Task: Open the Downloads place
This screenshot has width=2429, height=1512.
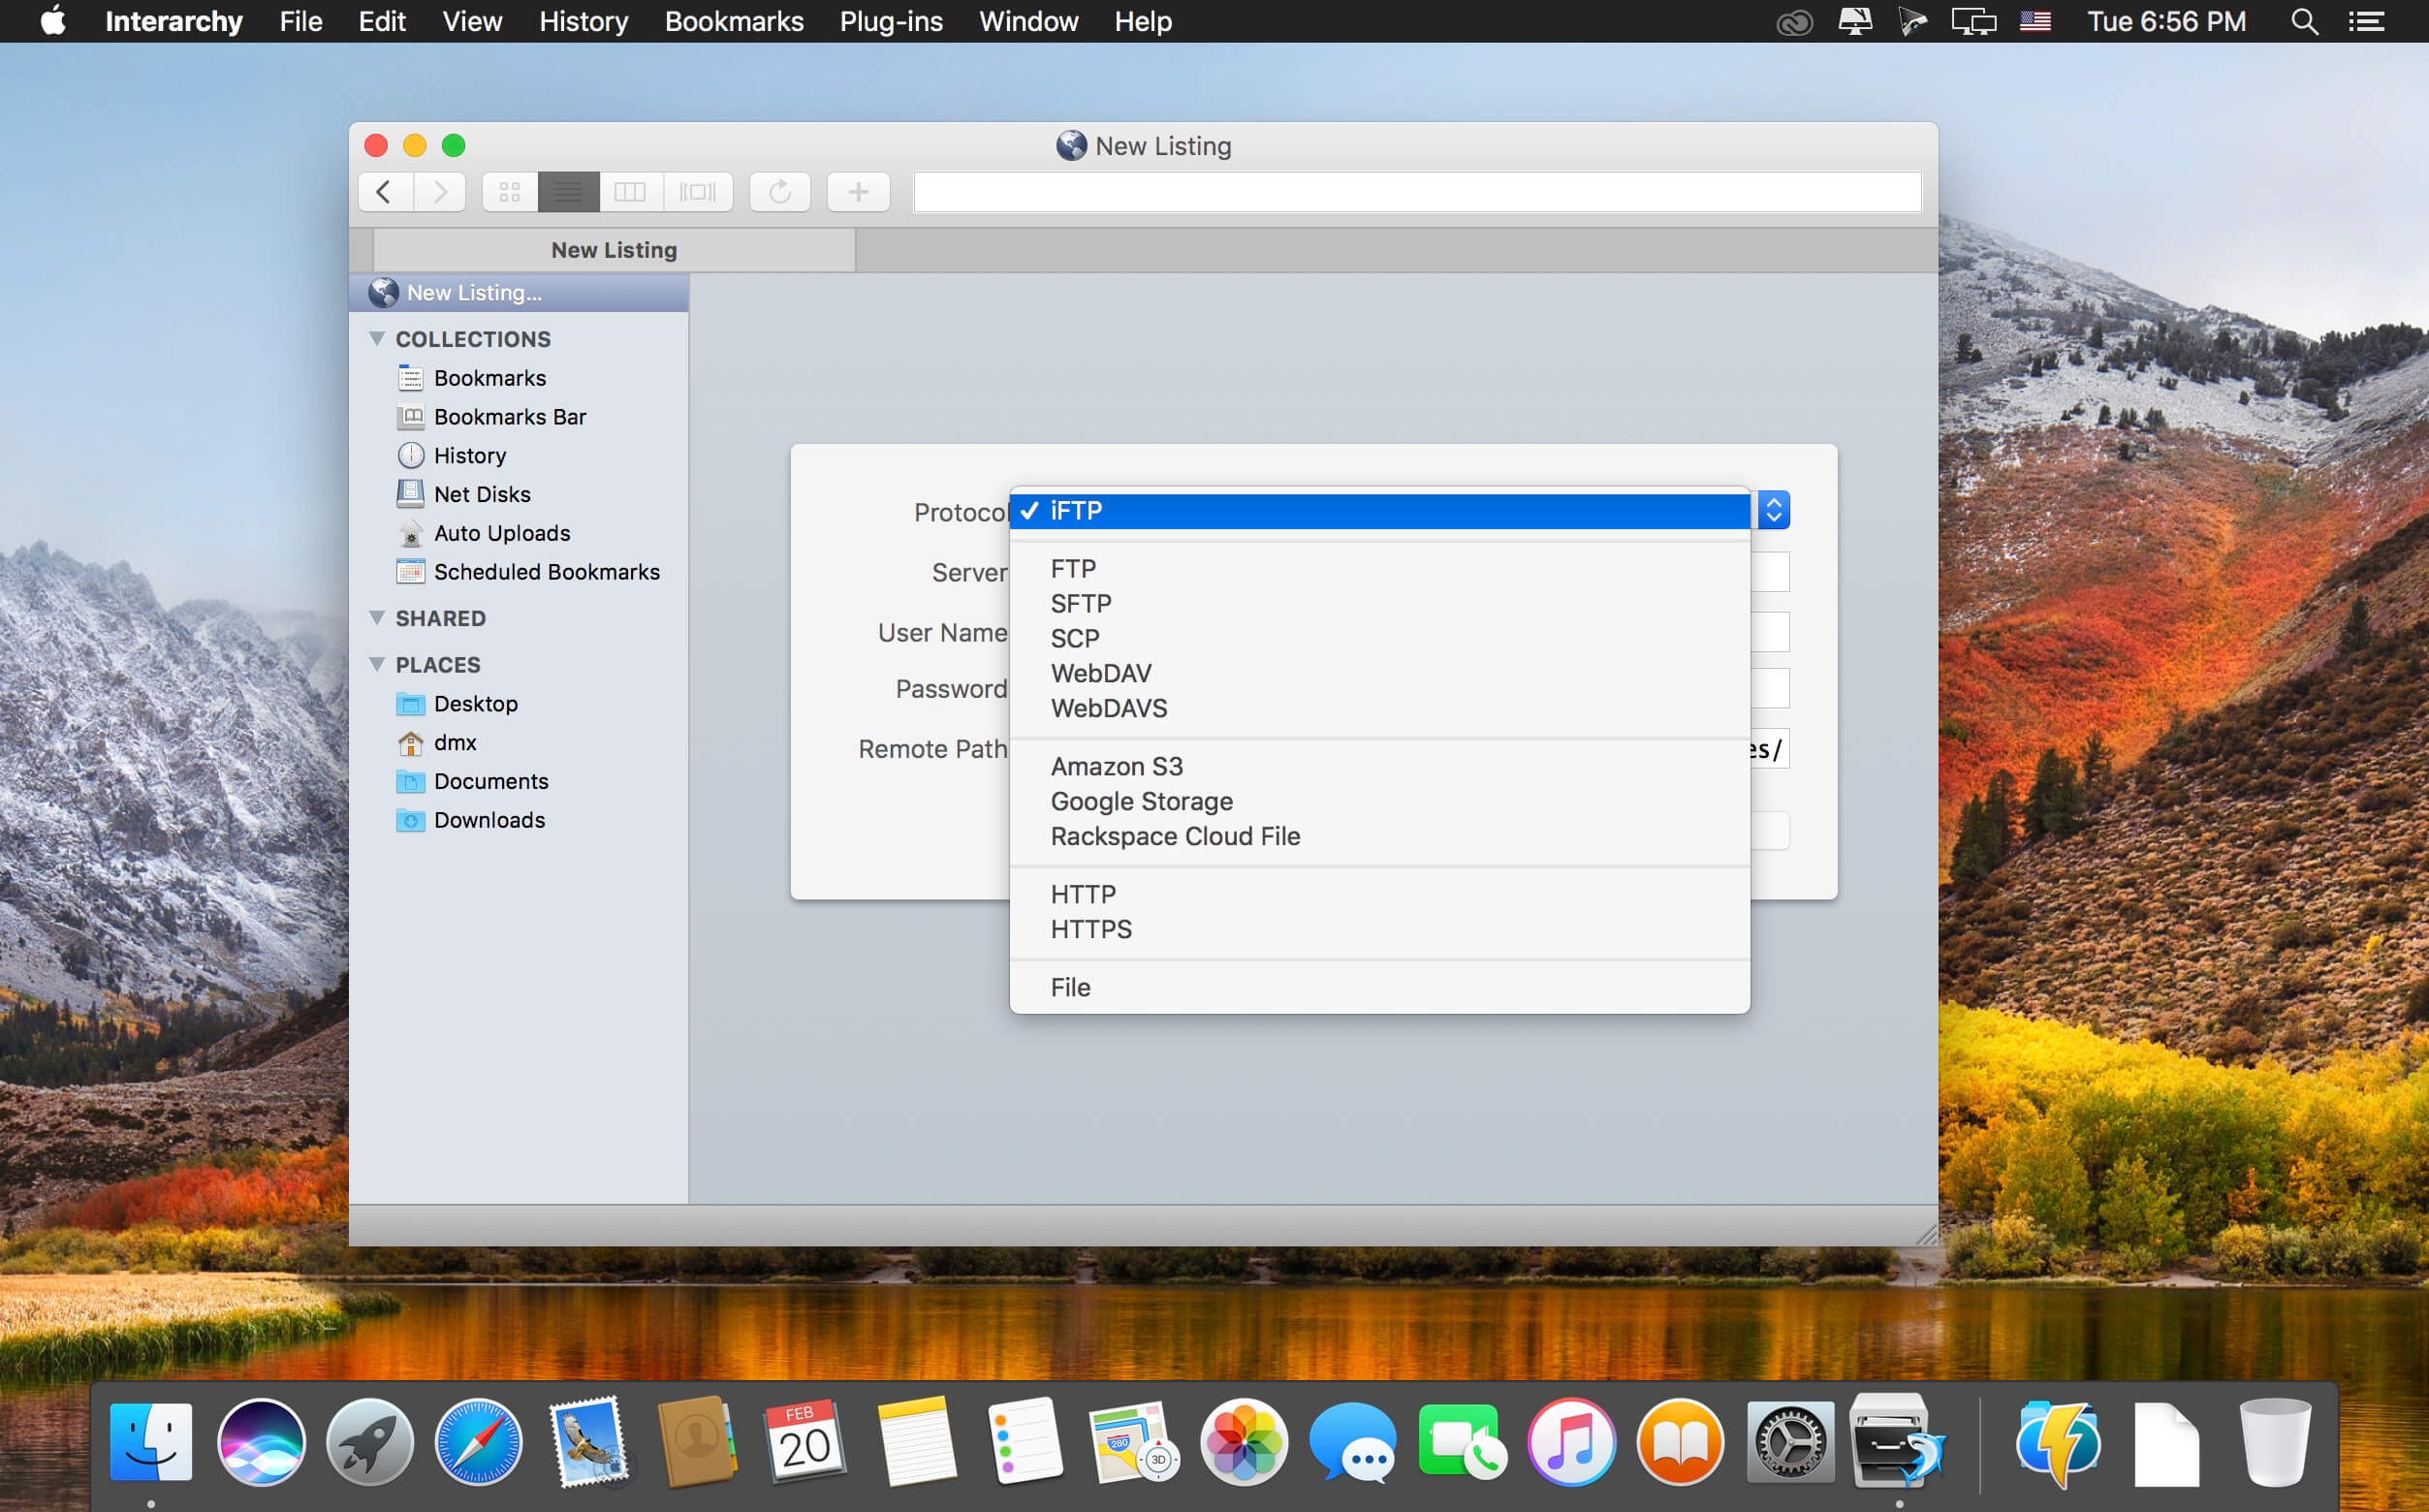Action: point(489,821)
